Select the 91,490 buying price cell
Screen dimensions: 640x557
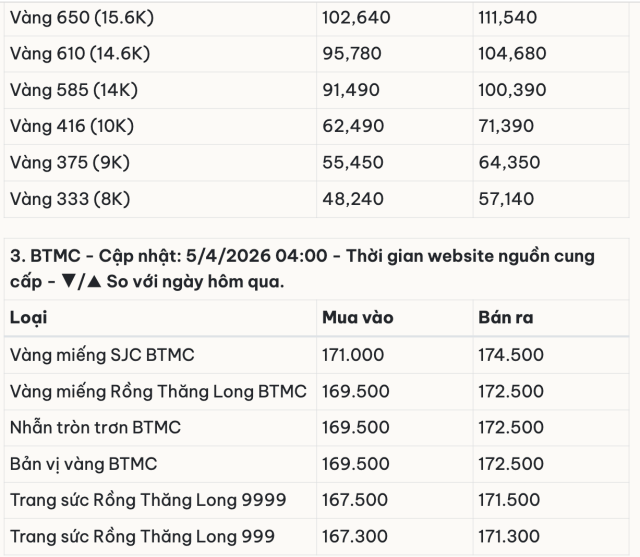[351, 90]
